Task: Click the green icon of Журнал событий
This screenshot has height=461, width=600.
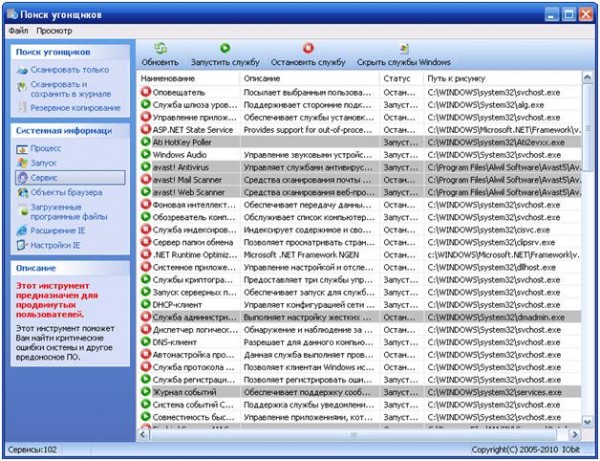Action: pos(145,392)
